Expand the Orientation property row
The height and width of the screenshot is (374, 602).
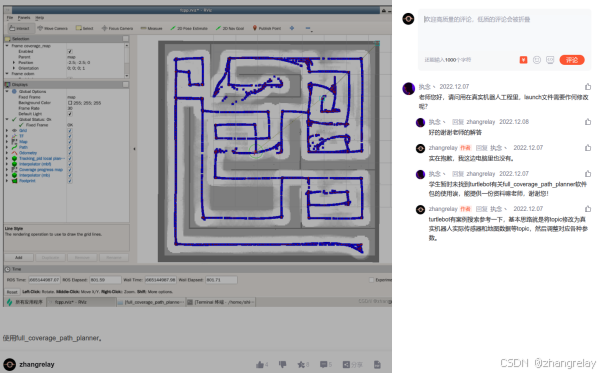click(14, 68)
